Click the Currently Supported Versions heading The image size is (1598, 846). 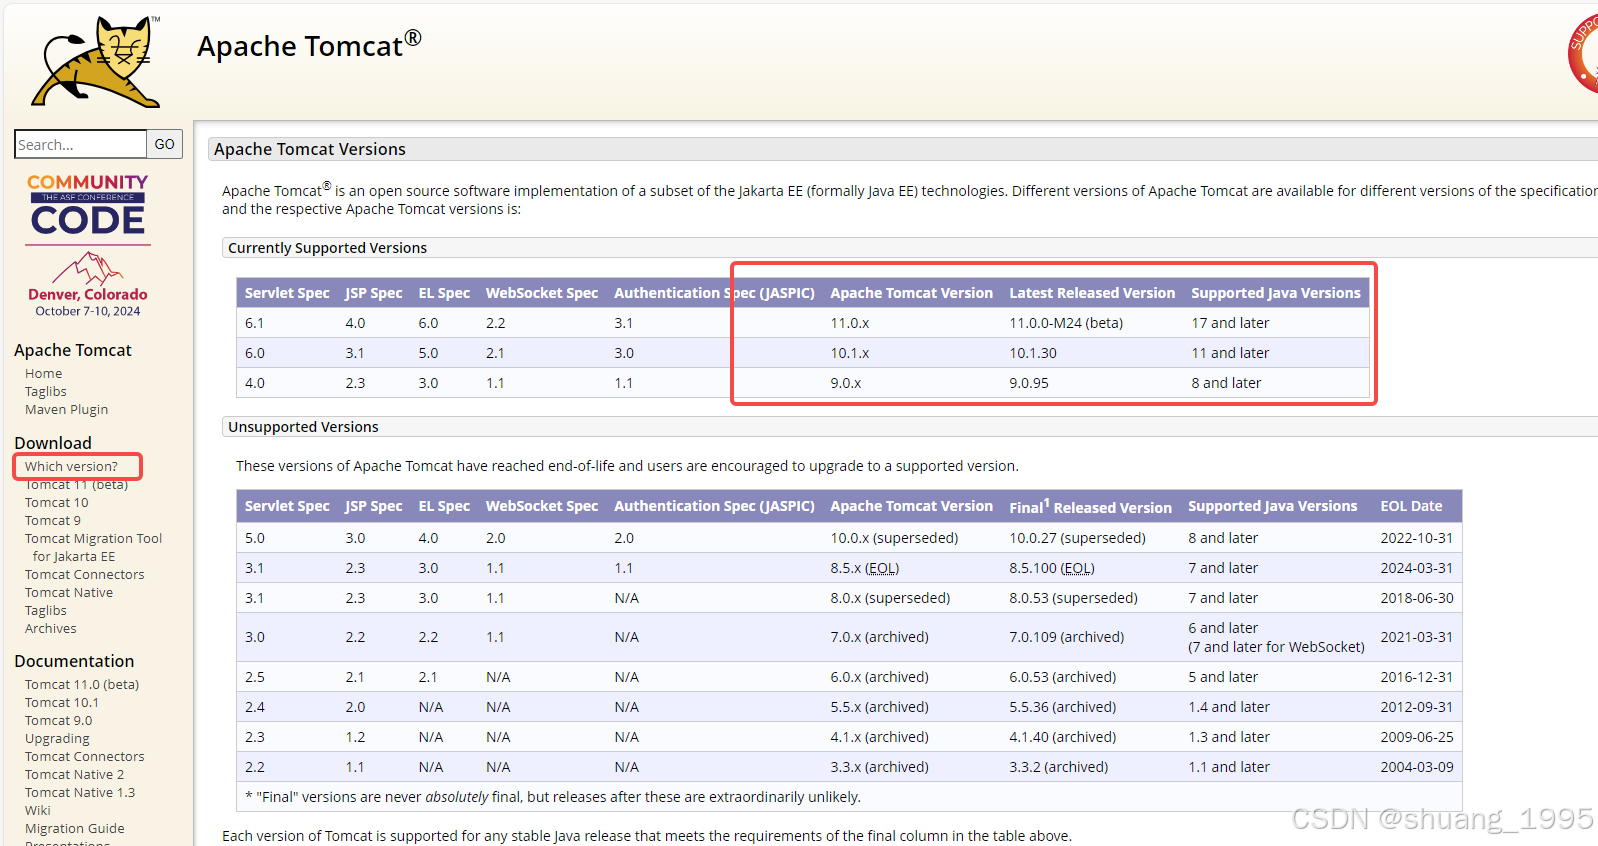click(x=327, y=248)
